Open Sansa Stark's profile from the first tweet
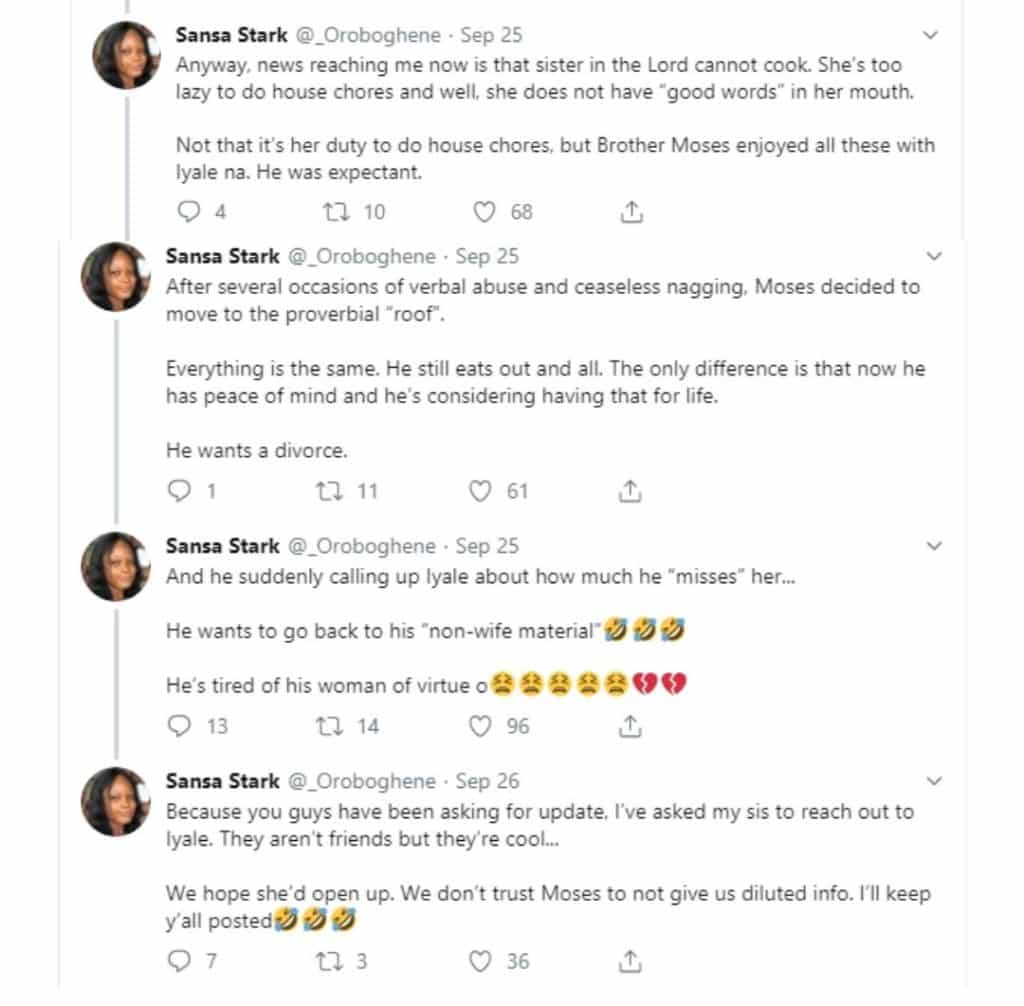1024x1006 pixels. coord(231,35)
